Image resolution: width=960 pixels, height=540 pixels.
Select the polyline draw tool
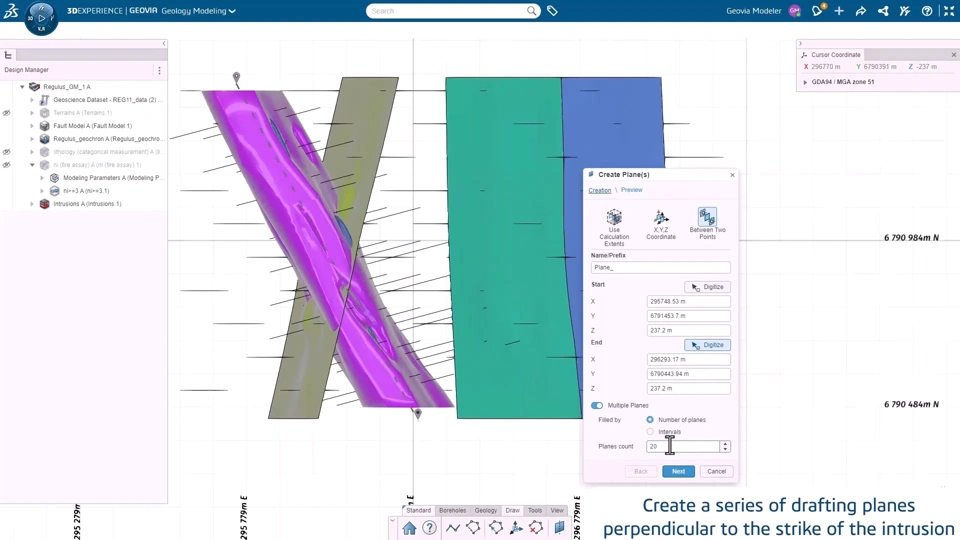click(452, 528)
